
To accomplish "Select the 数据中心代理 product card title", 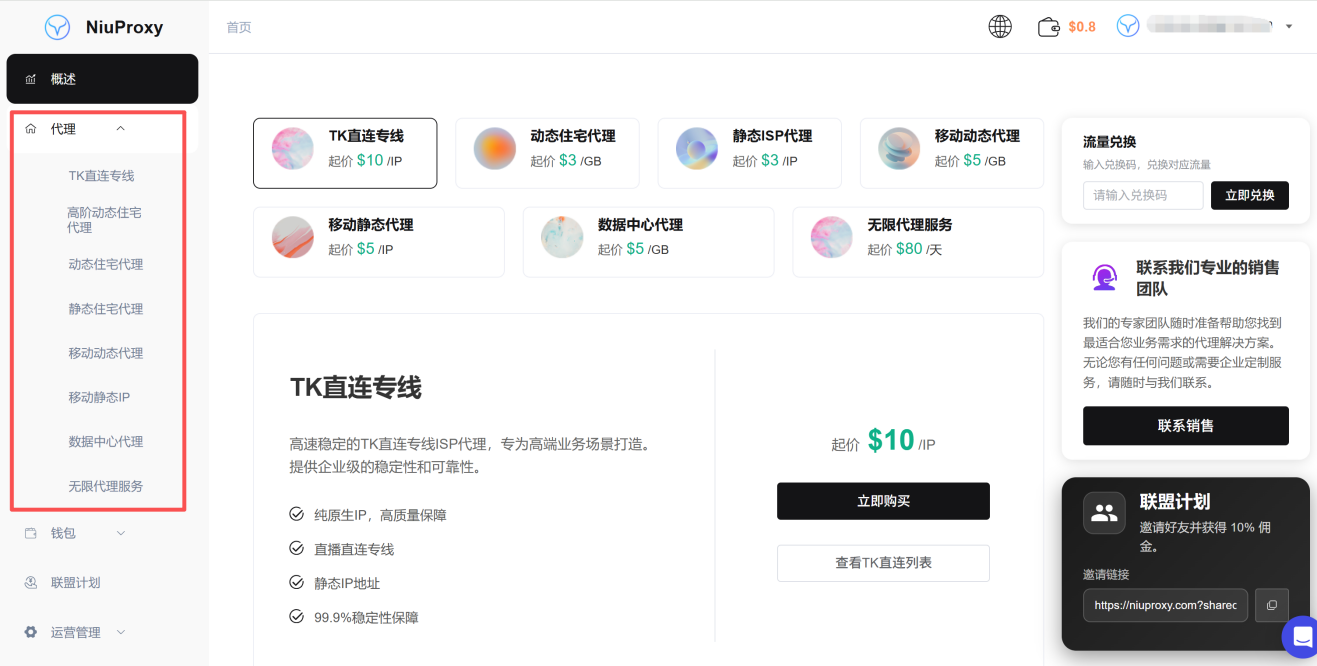I will coord(640,225).
